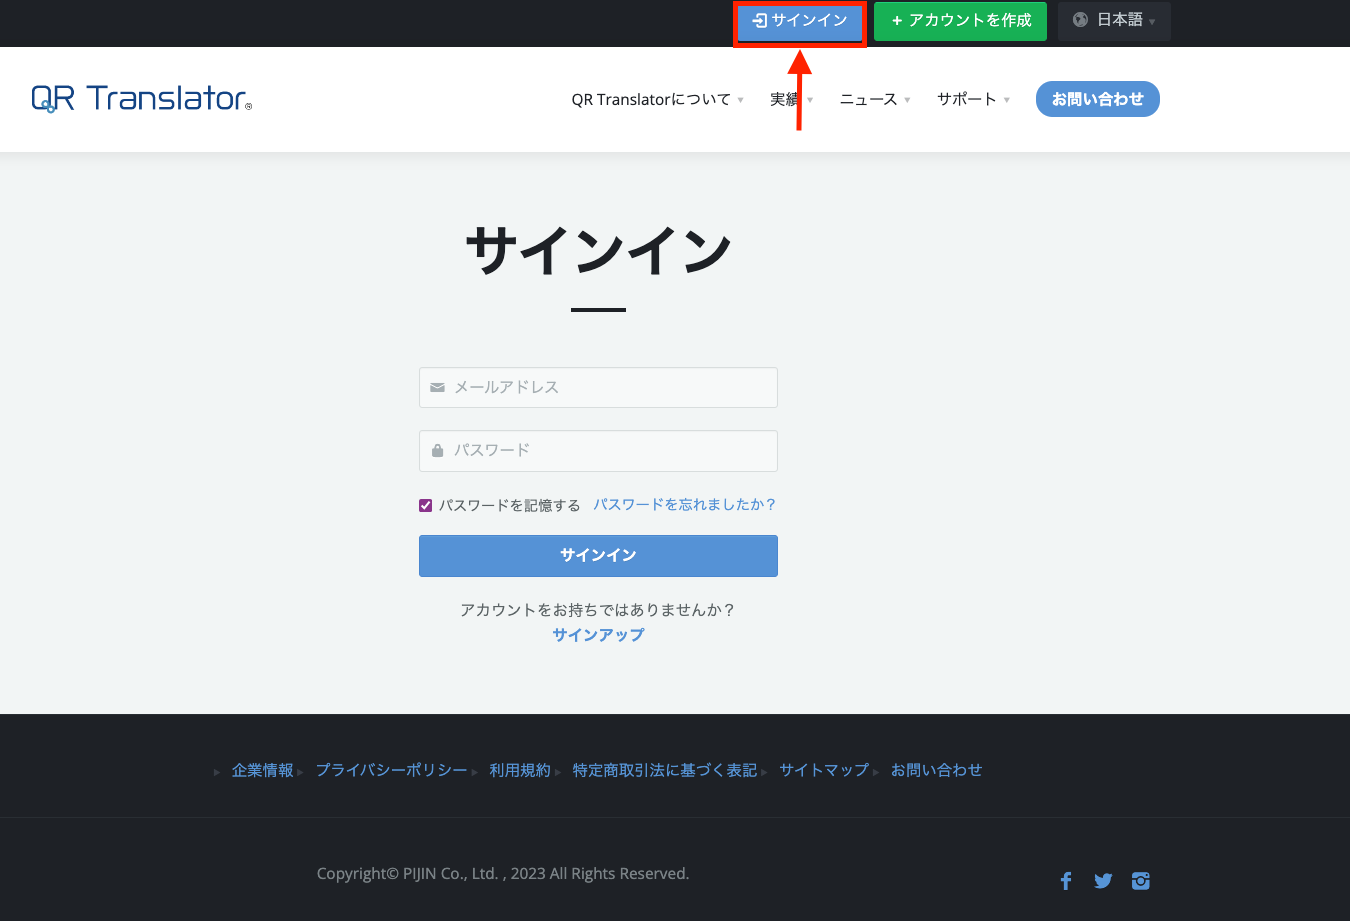Expand the 実績 navigation menu

tap(791, 99)
